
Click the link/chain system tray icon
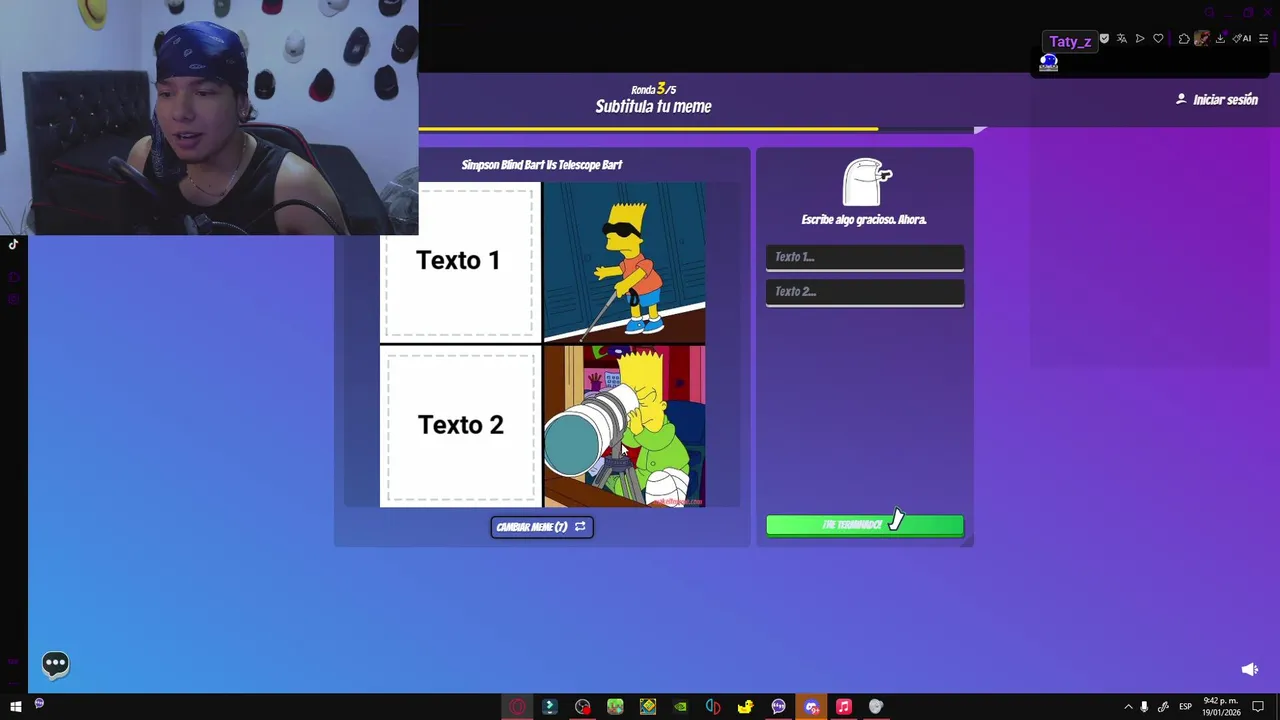coord(1163,707)
